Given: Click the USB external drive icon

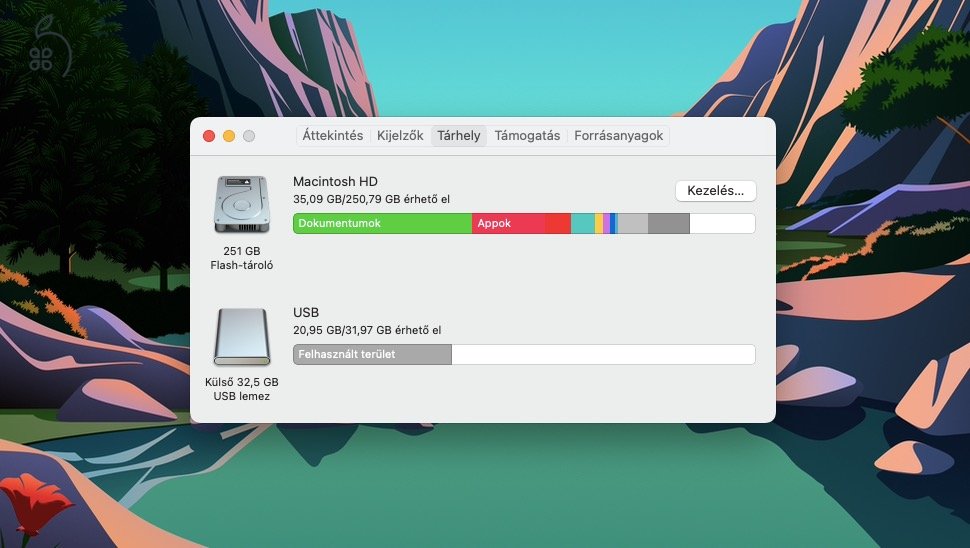Looking at the screenshot, I should (242, 336).
